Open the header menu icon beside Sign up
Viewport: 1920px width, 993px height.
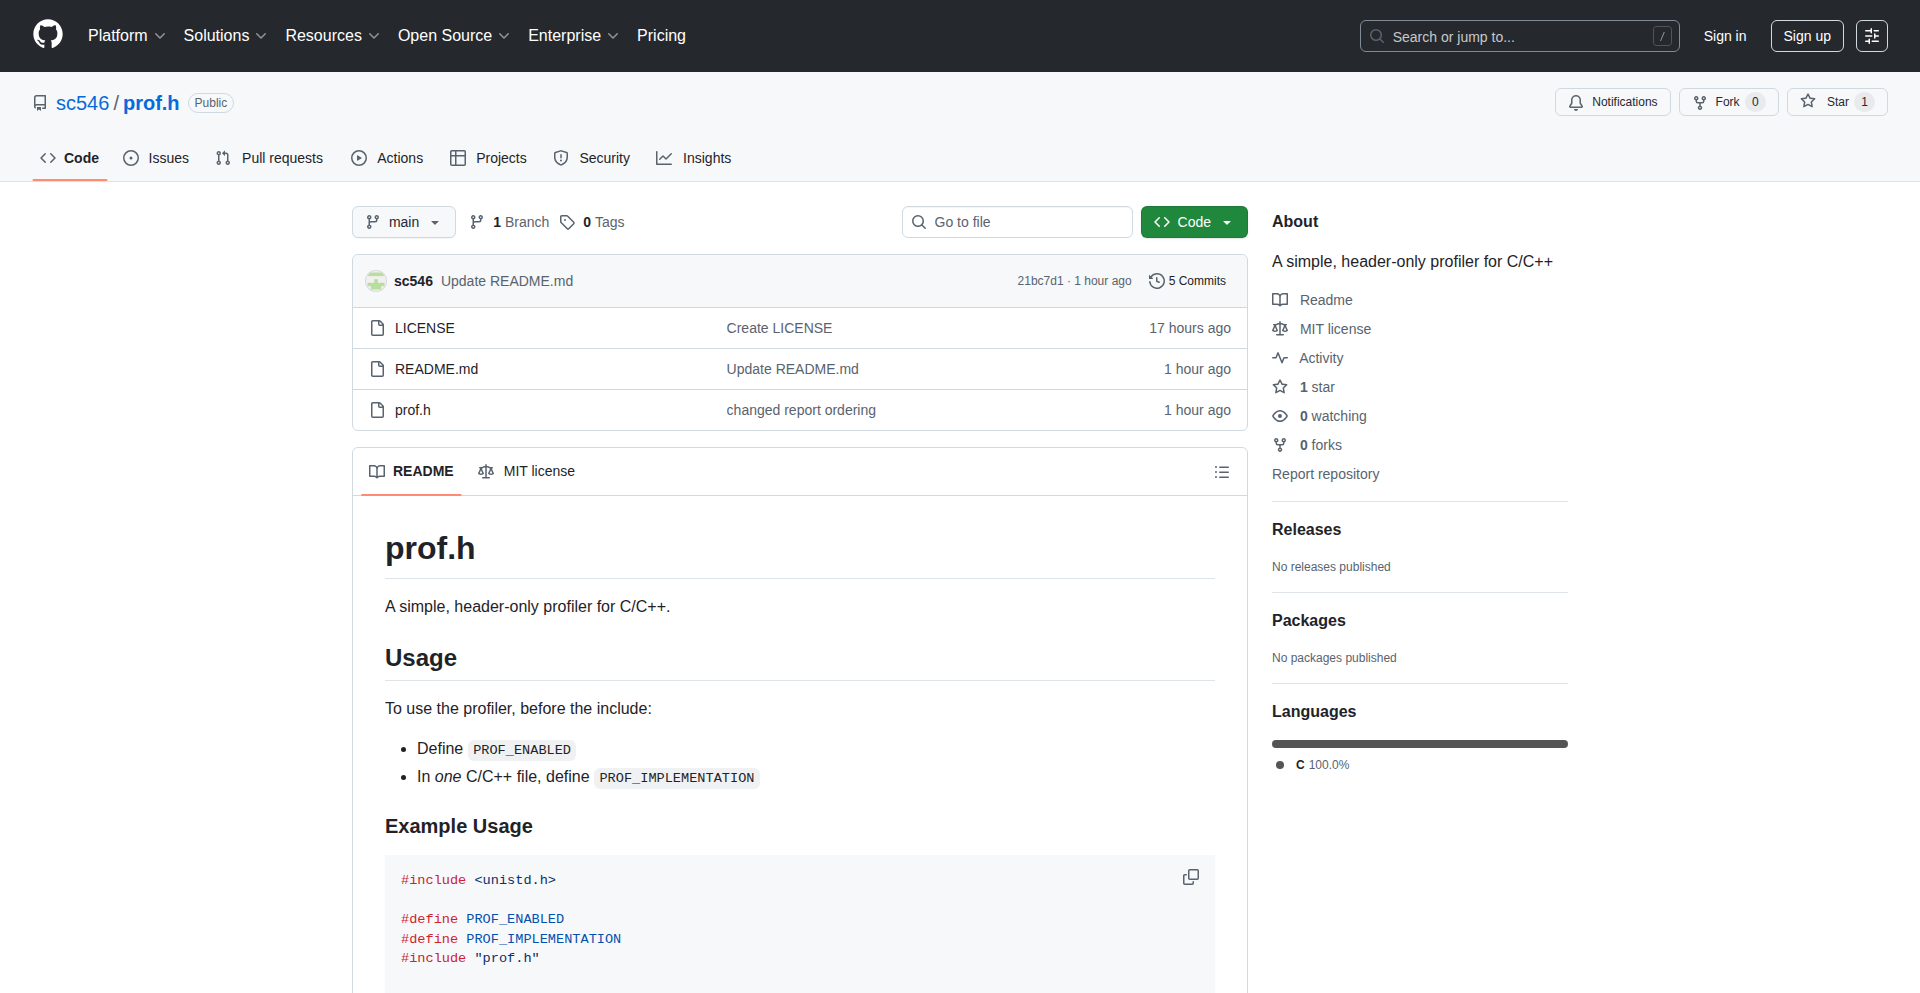tap(1871, 36)
